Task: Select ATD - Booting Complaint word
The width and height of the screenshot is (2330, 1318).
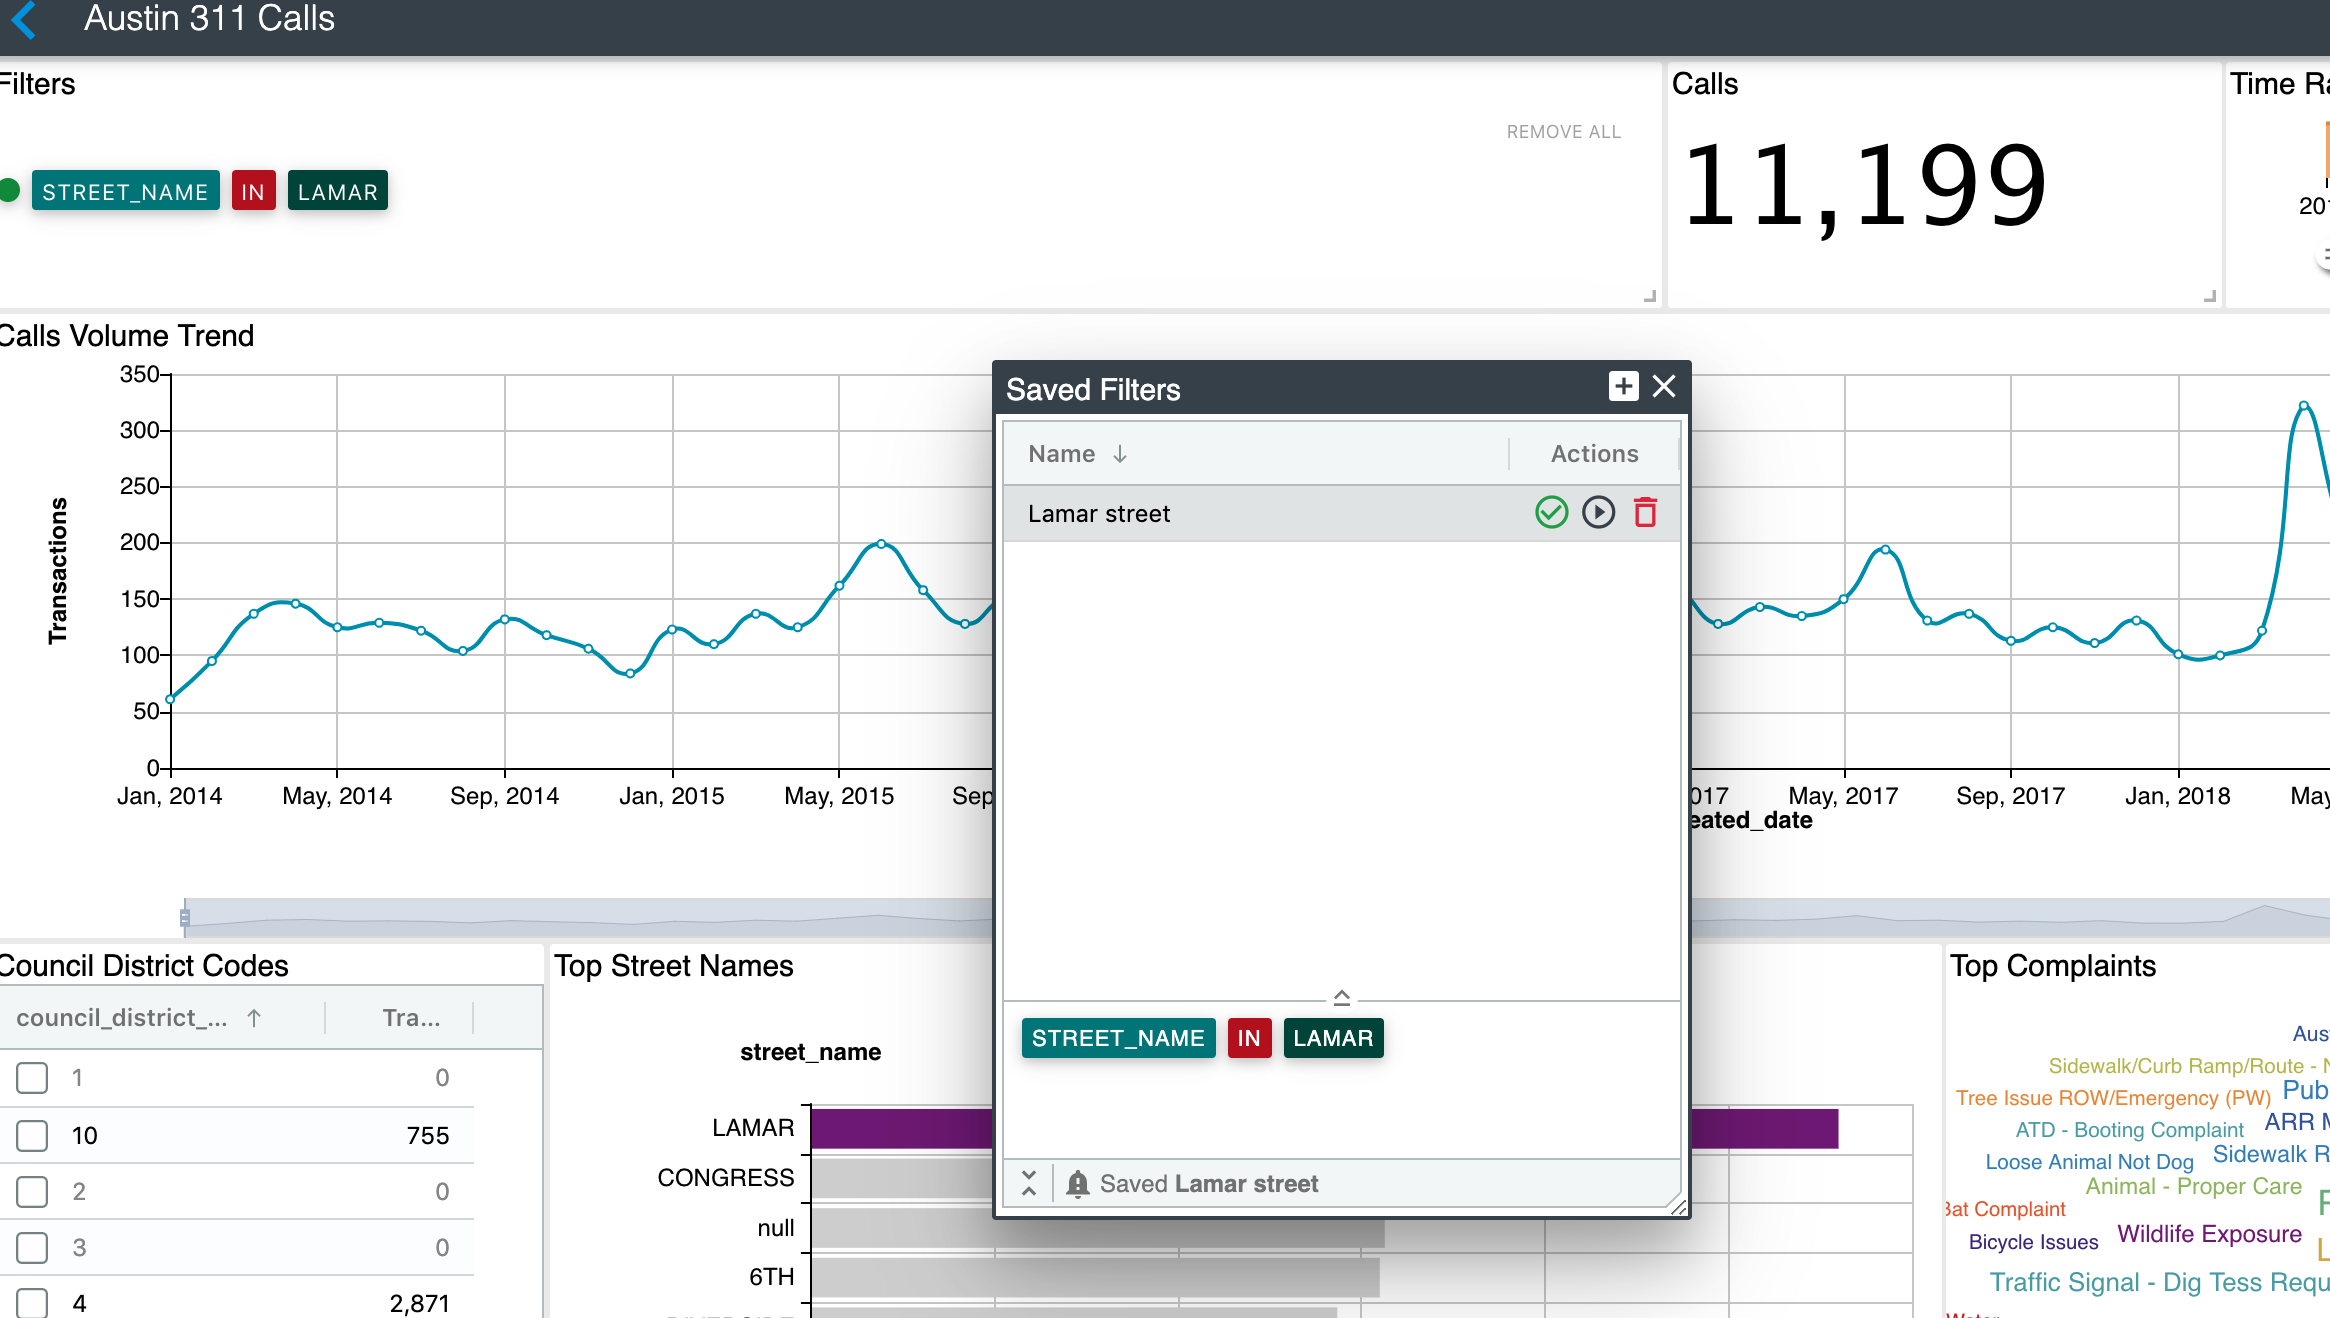Action: pyautogui.click(x=2129, y=1130)
